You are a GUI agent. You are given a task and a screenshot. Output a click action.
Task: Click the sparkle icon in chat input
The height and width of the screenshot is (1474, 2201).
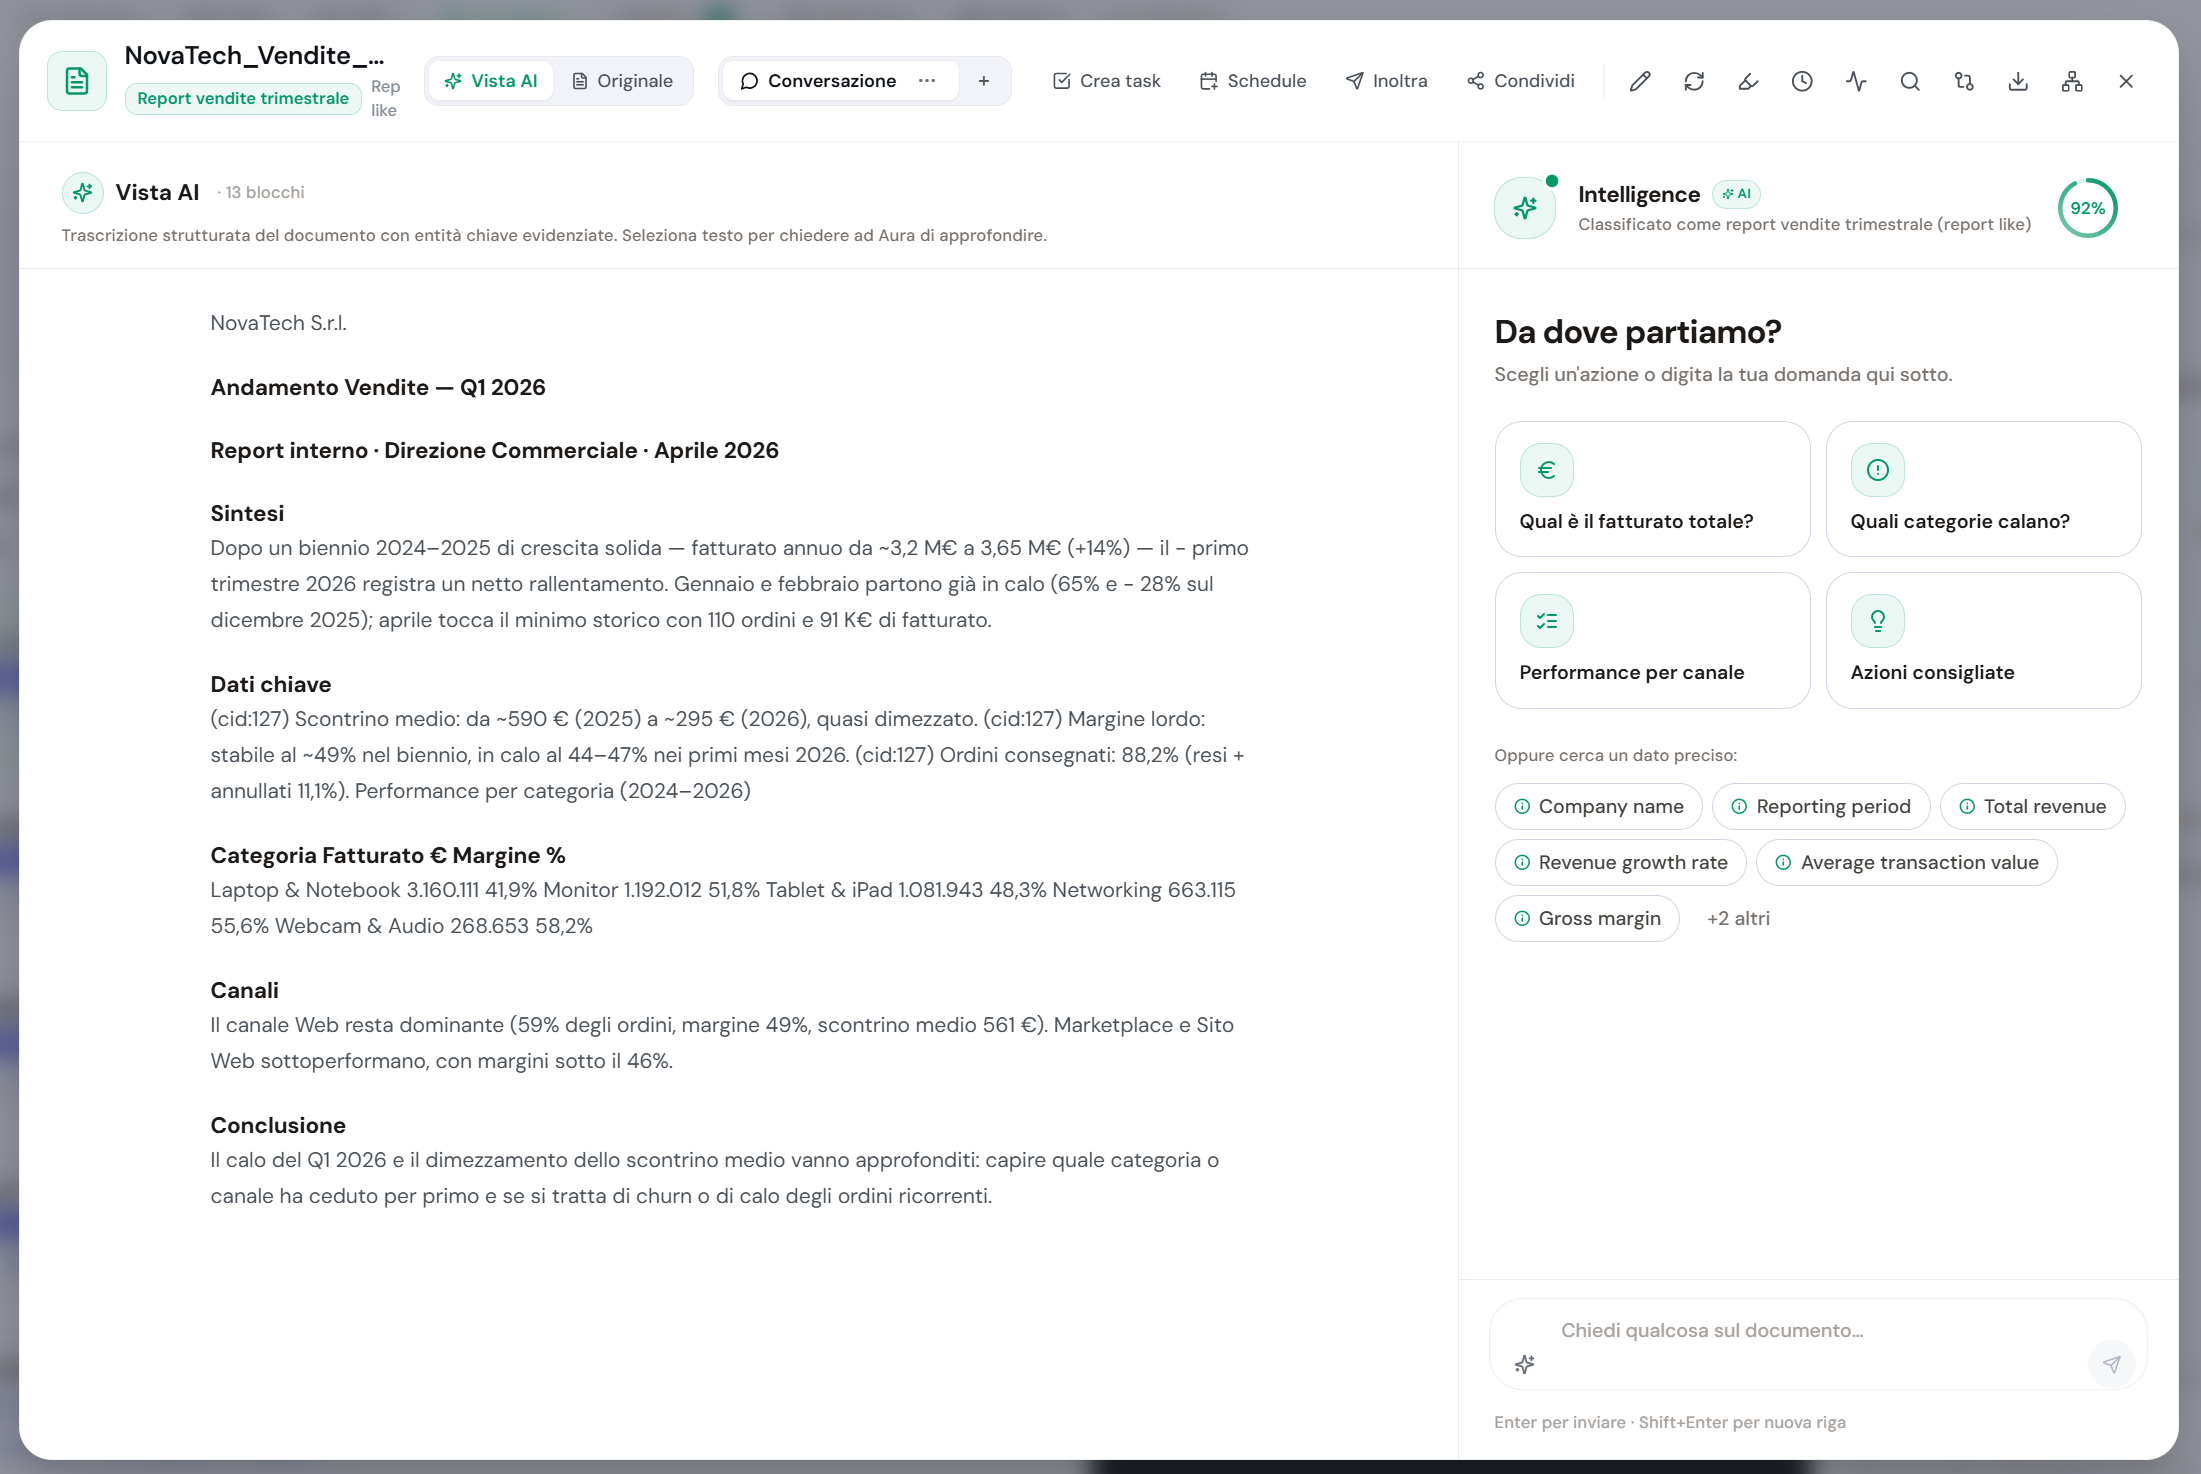1524,1364
